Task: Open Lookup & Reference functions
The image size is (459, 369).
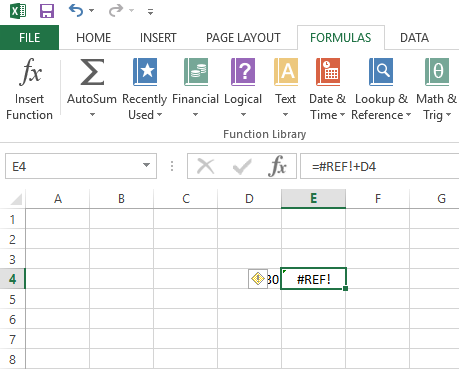Action: pos(381,88)
